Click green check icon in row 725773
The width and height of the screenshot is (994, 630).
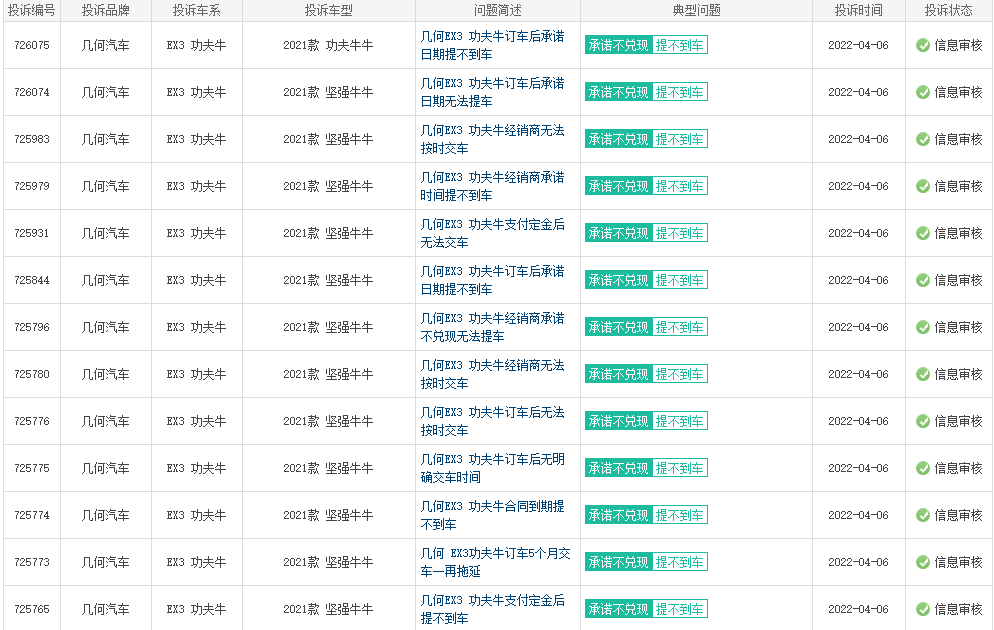(x=923, y=562)
